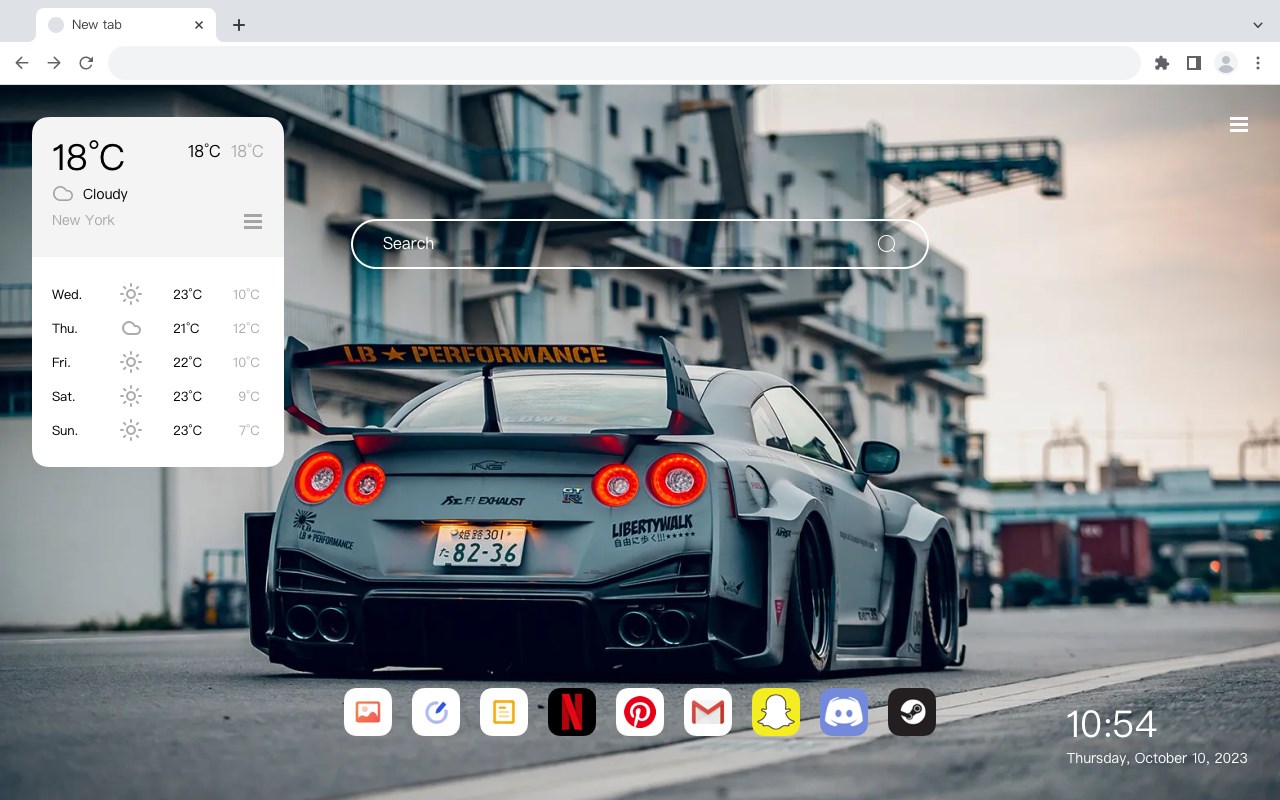Open the Steam shortcut
The width and height of the screenshot is (1280, 800).
[912, 712]
